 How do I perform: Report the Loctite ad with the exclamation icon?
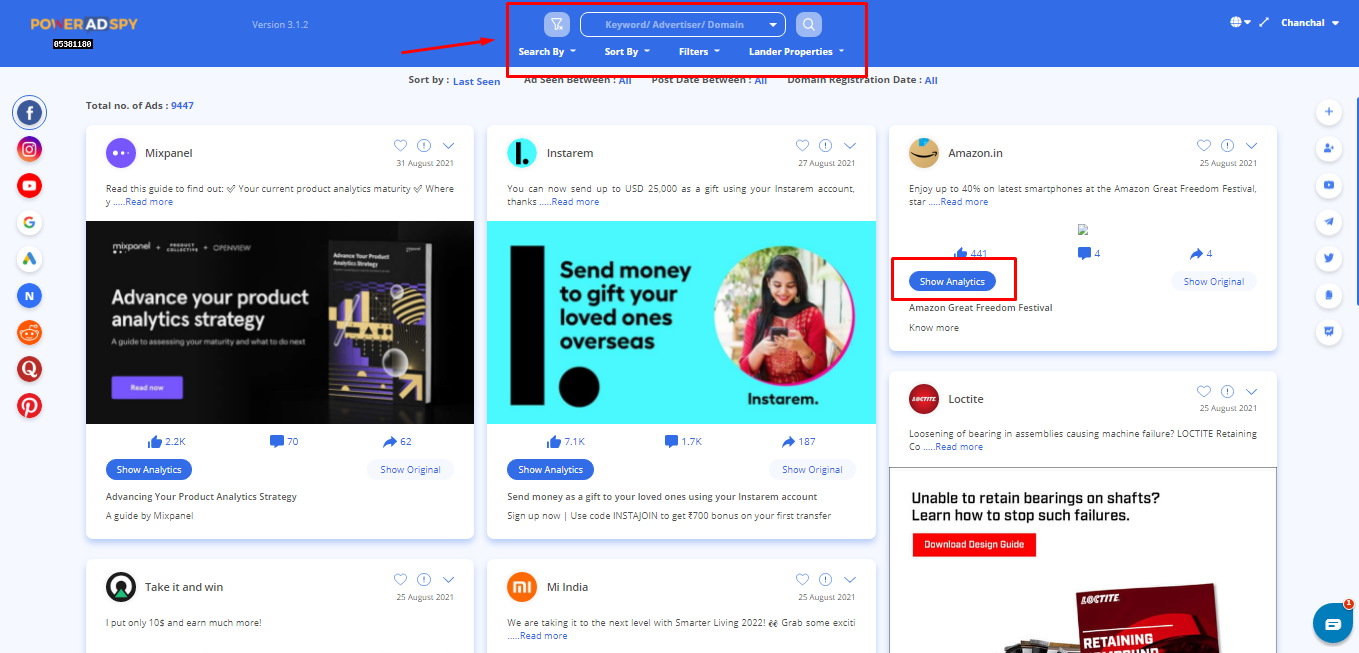(x=1227, y=392)
